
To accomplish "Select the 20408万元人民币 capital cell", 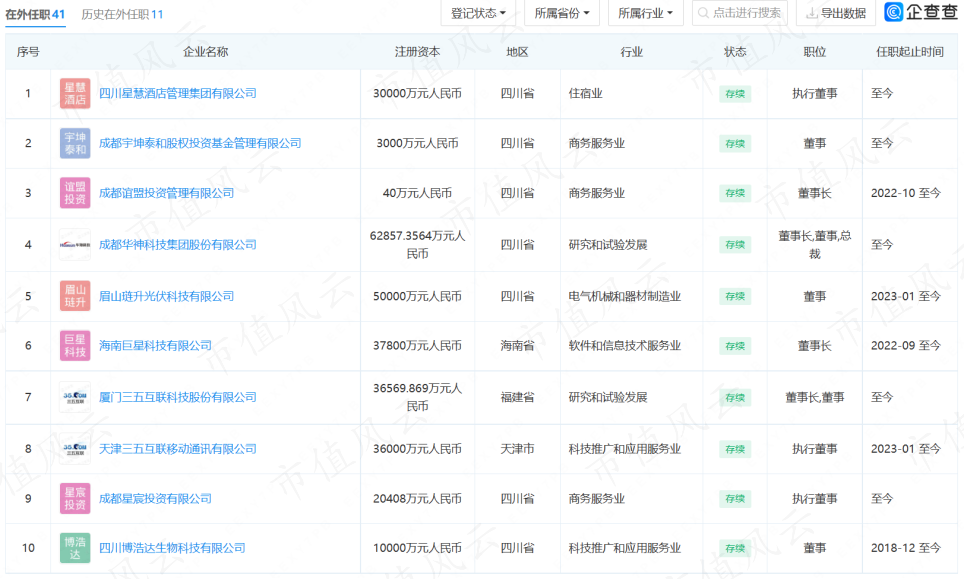I will coord(417,498).
